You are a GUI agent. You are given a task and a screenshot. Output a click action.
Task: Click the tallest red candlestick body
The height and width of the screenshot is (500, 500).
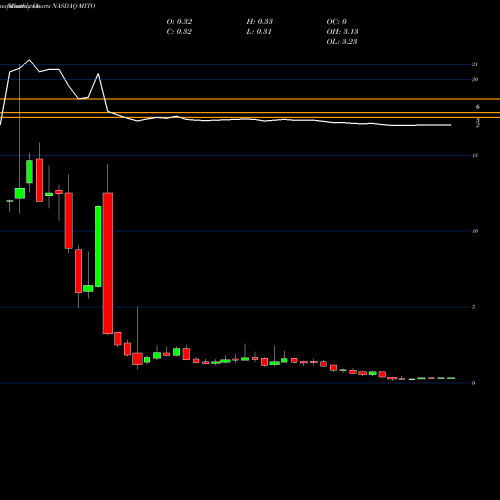tap(108, 263)
